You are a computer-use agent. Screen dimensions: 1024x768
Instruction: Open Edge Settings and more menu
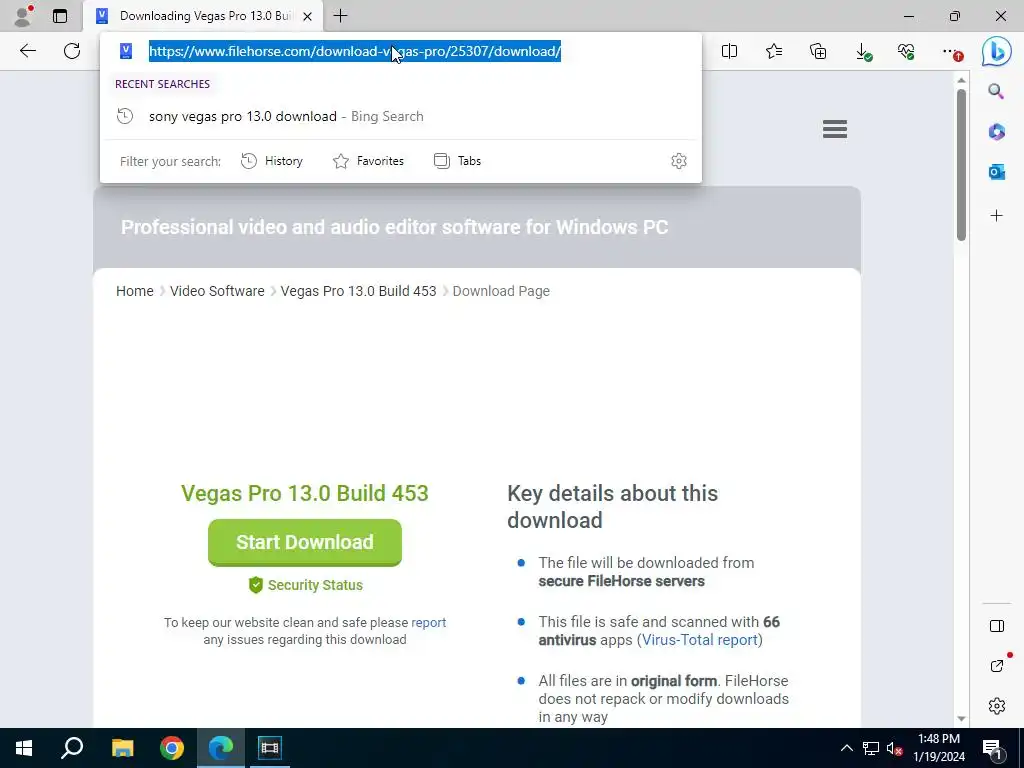pos(952,52)
